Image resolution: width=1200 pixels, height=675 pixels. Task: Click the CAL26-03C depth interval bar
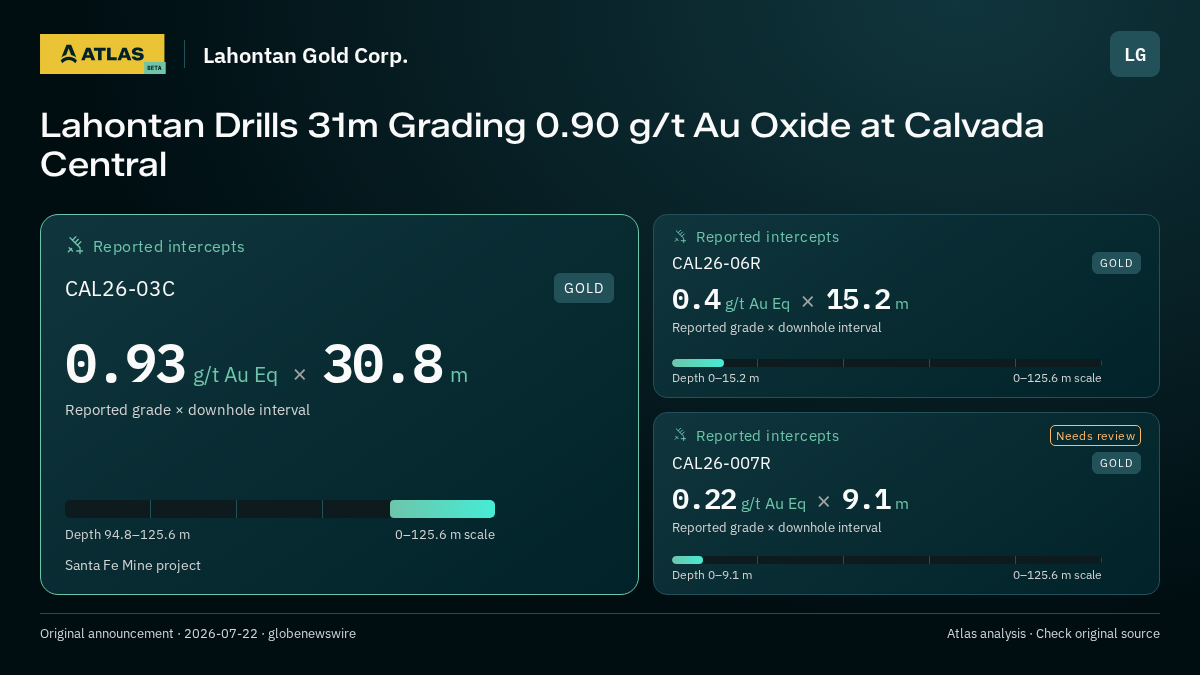(280, 509)
